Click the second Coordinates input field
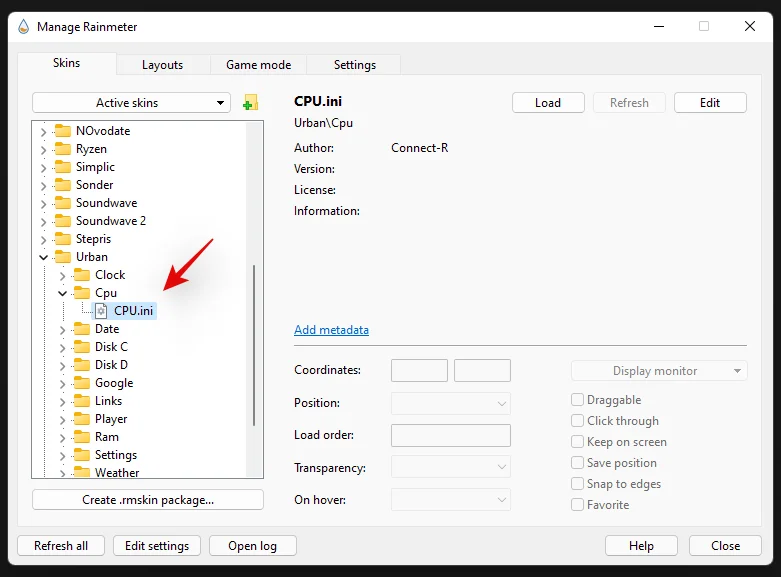781x577 pixels. pyautogui.click(x=482, y=371)
